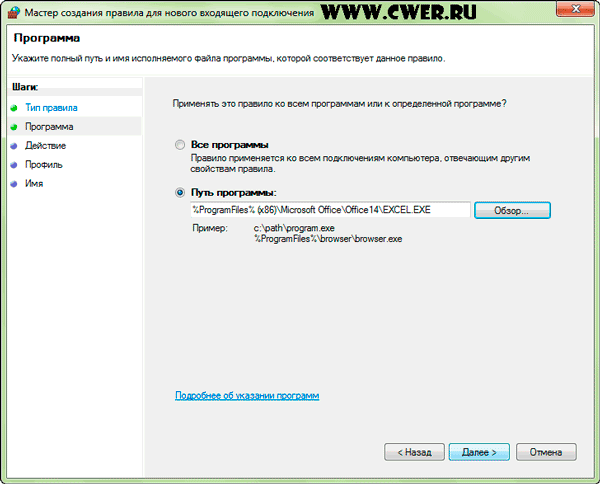Click the wizard window title text

169,13
